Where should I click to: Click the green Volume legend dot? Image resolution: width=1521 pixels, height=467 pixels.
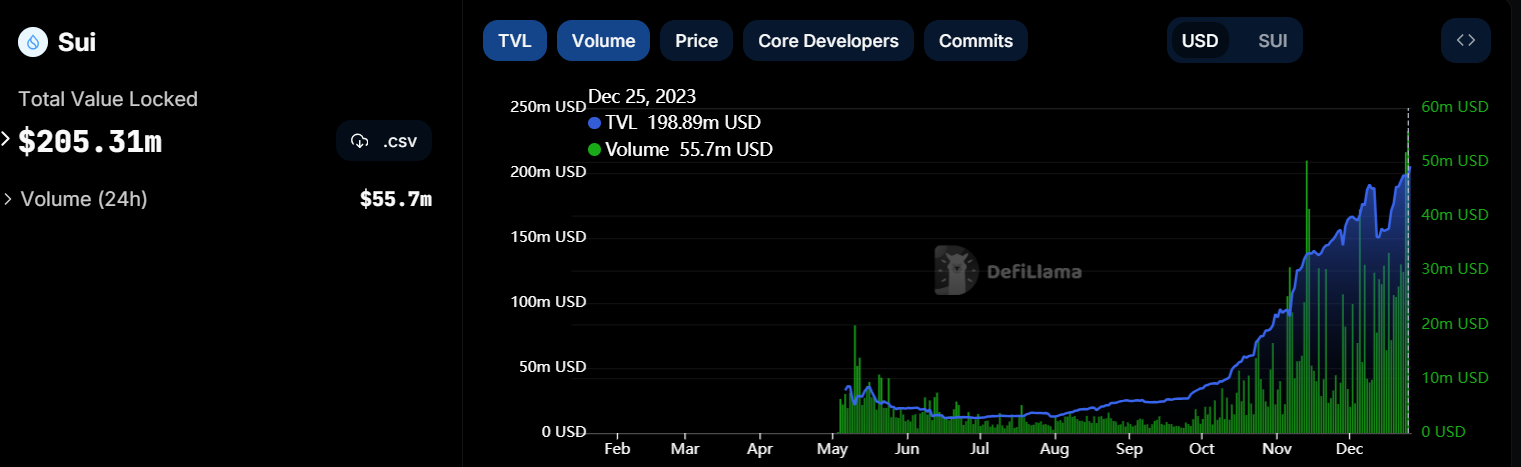[595, 150]
